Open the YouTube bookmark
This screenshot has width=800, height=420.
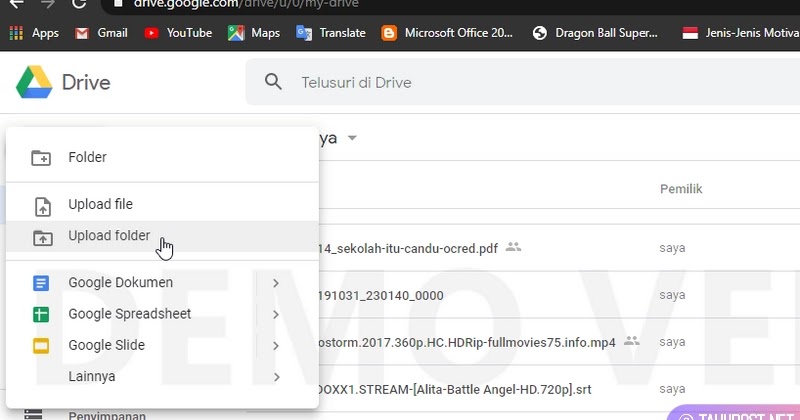(x=178, y=33)
